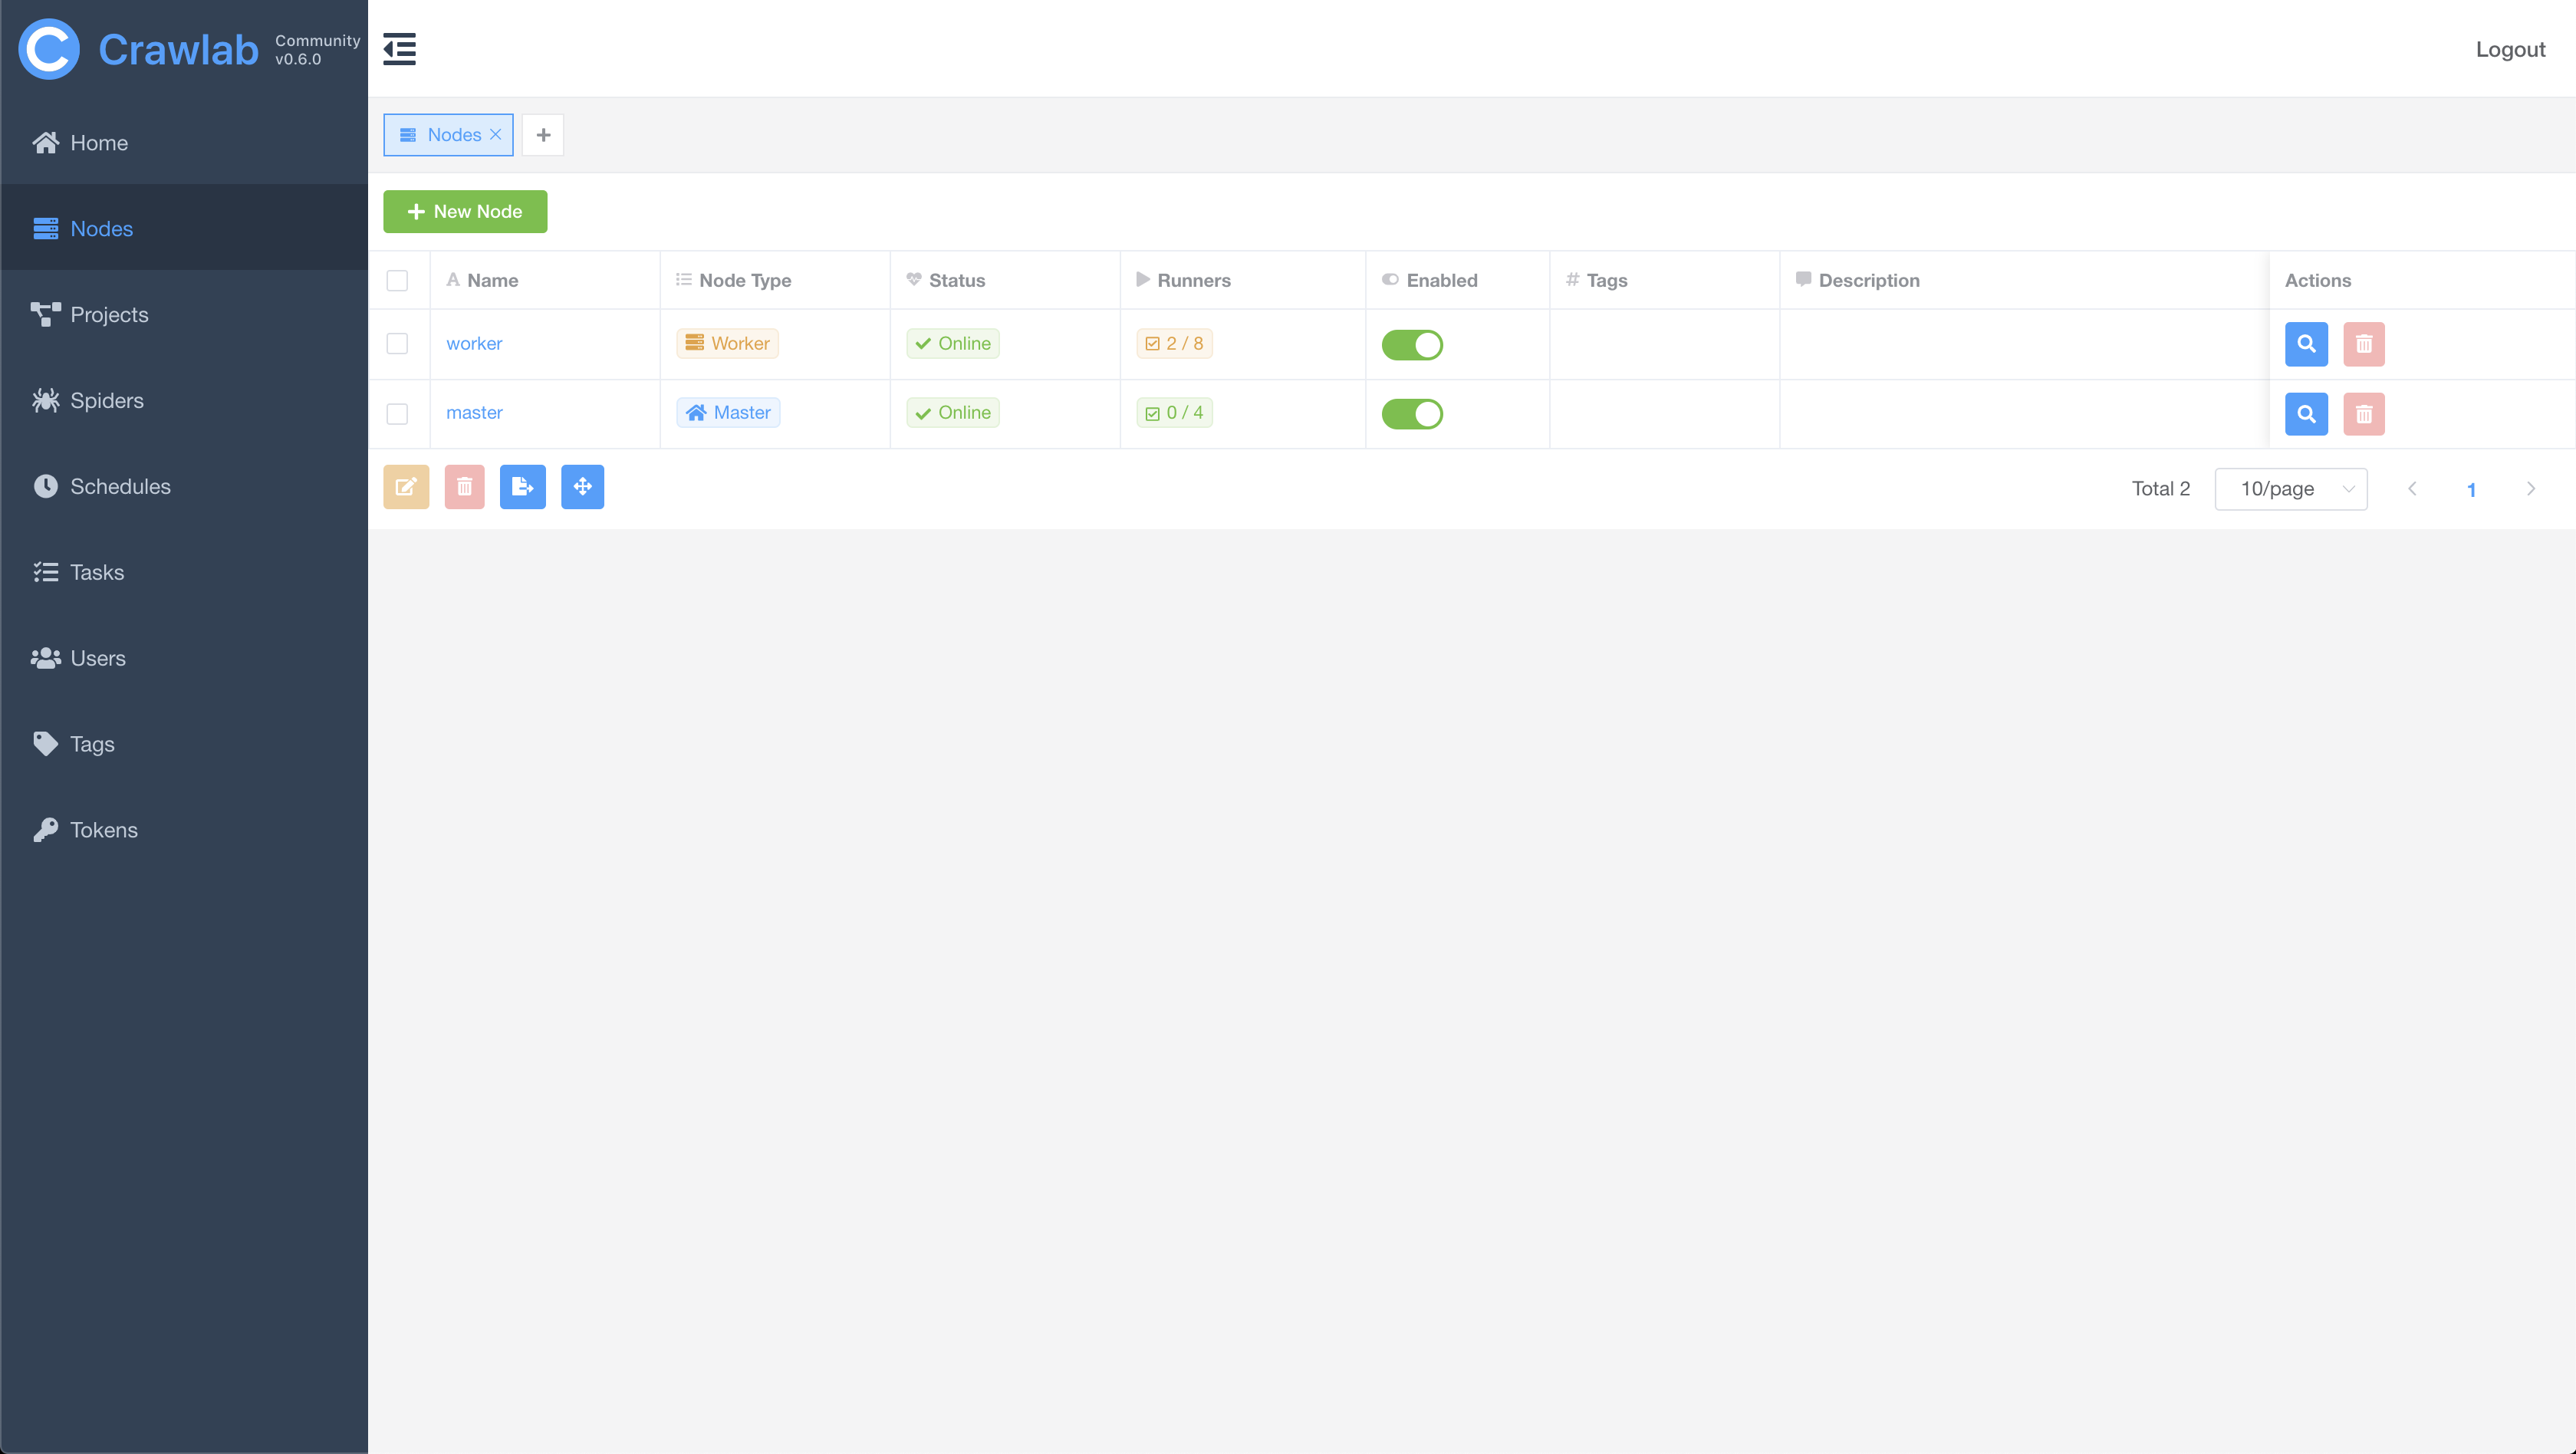Screen dimensions: 2576x1454
Task: Select the worker row checkbox
Action: (397, 344)
